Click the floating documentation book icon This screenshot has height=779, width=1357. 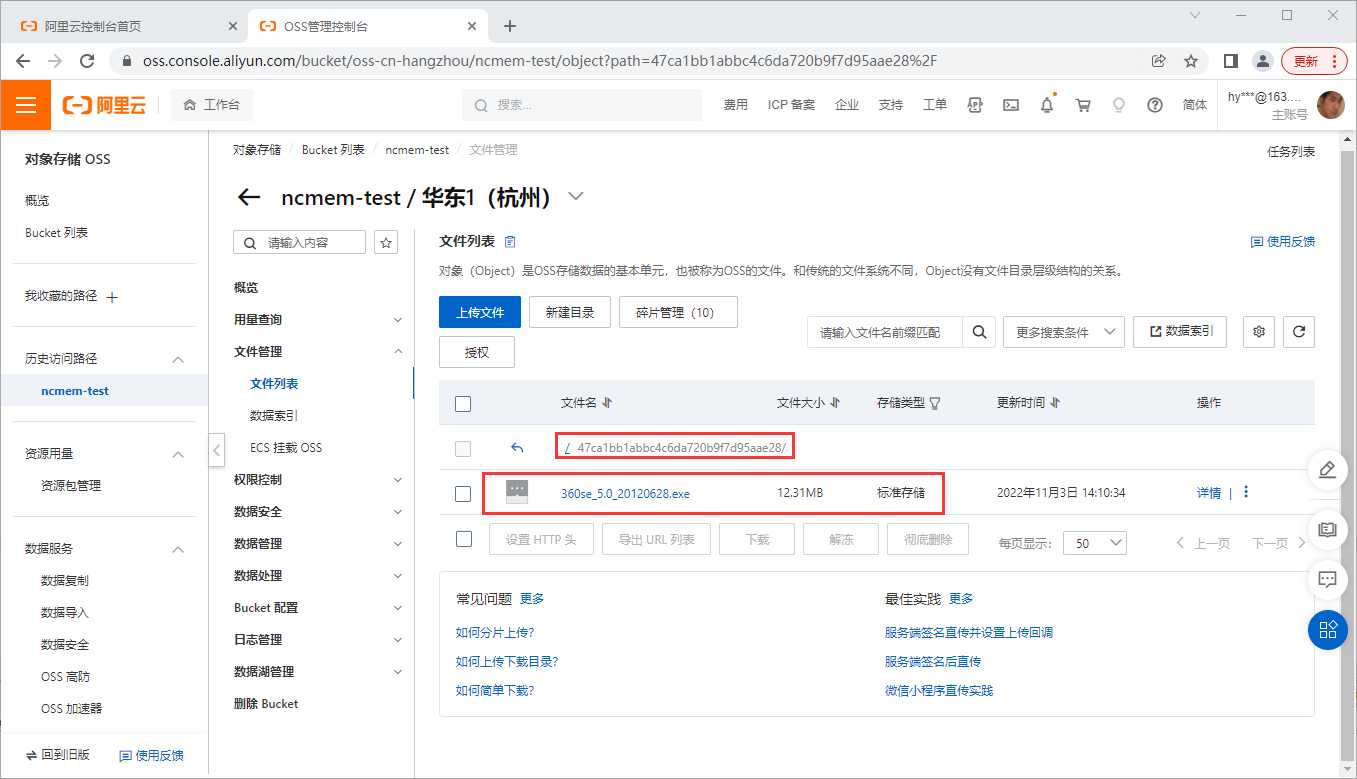[x=1328, y=529]
